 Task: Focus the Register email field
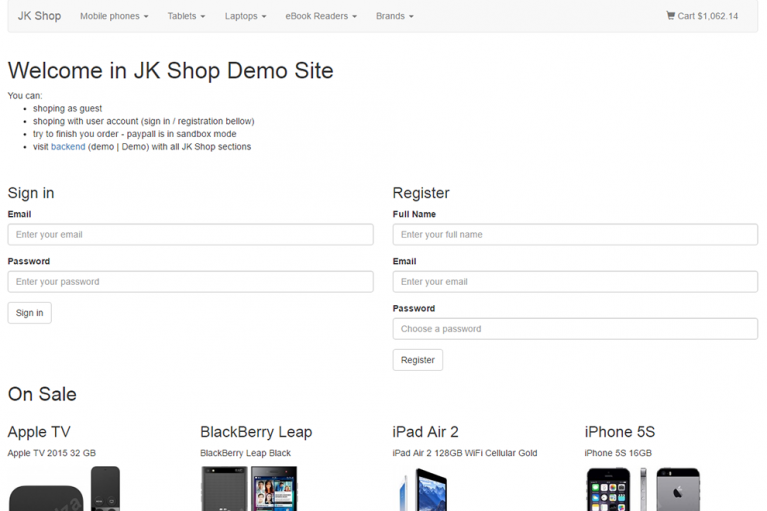(575, 282)
